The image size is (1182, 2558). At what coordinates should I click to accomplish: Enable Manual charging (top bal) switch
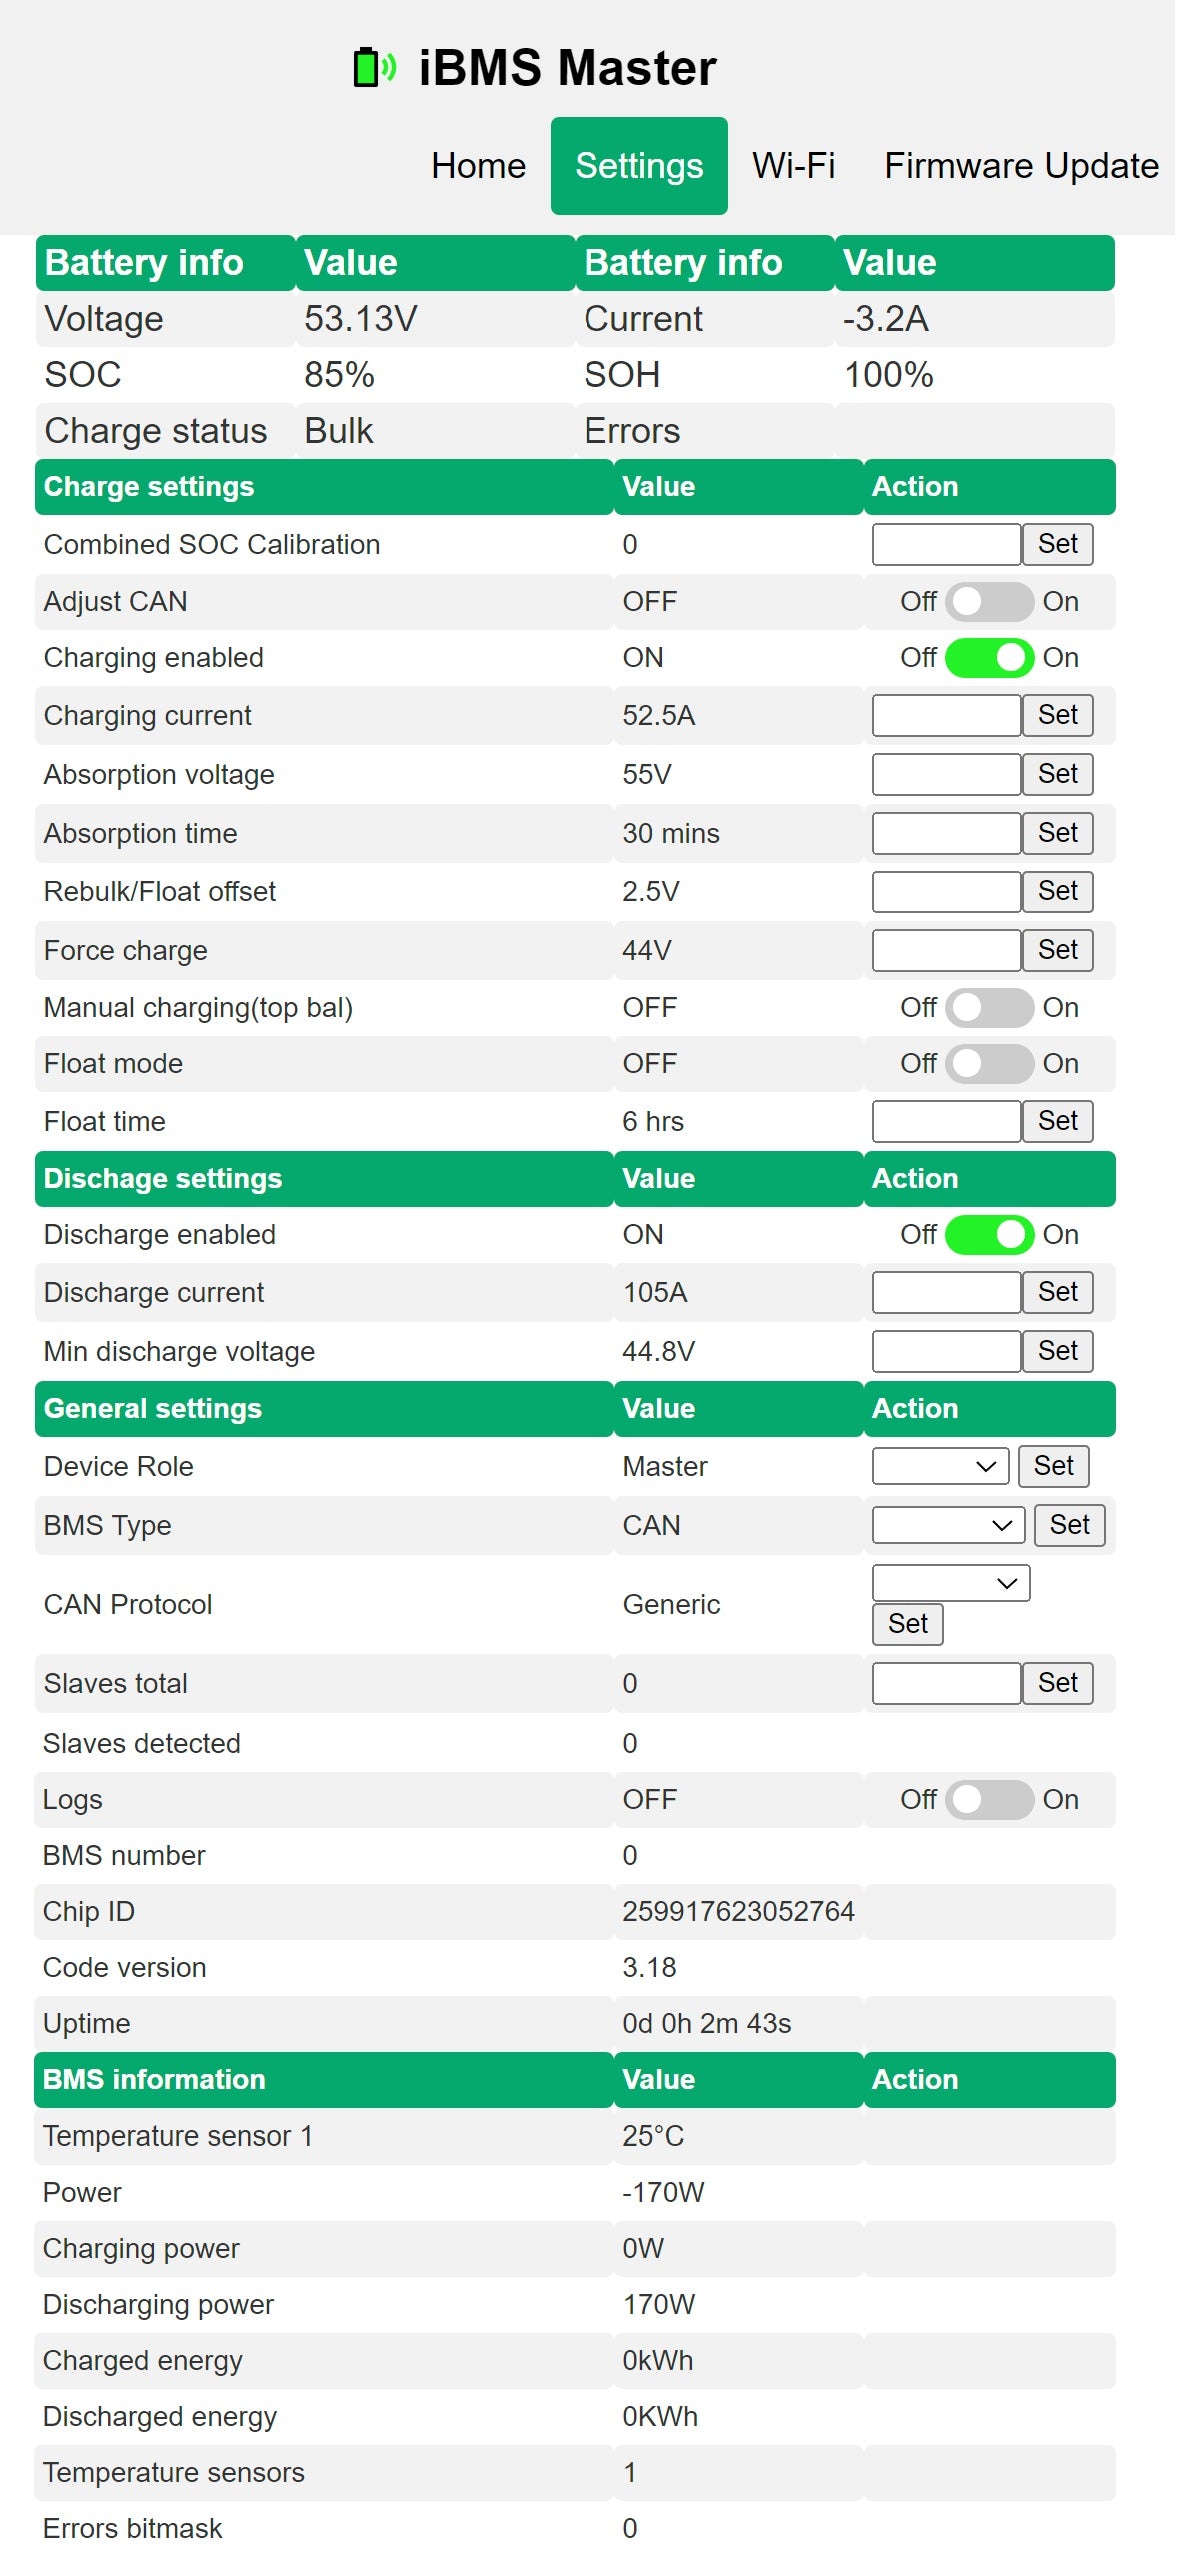(988, 1008)
